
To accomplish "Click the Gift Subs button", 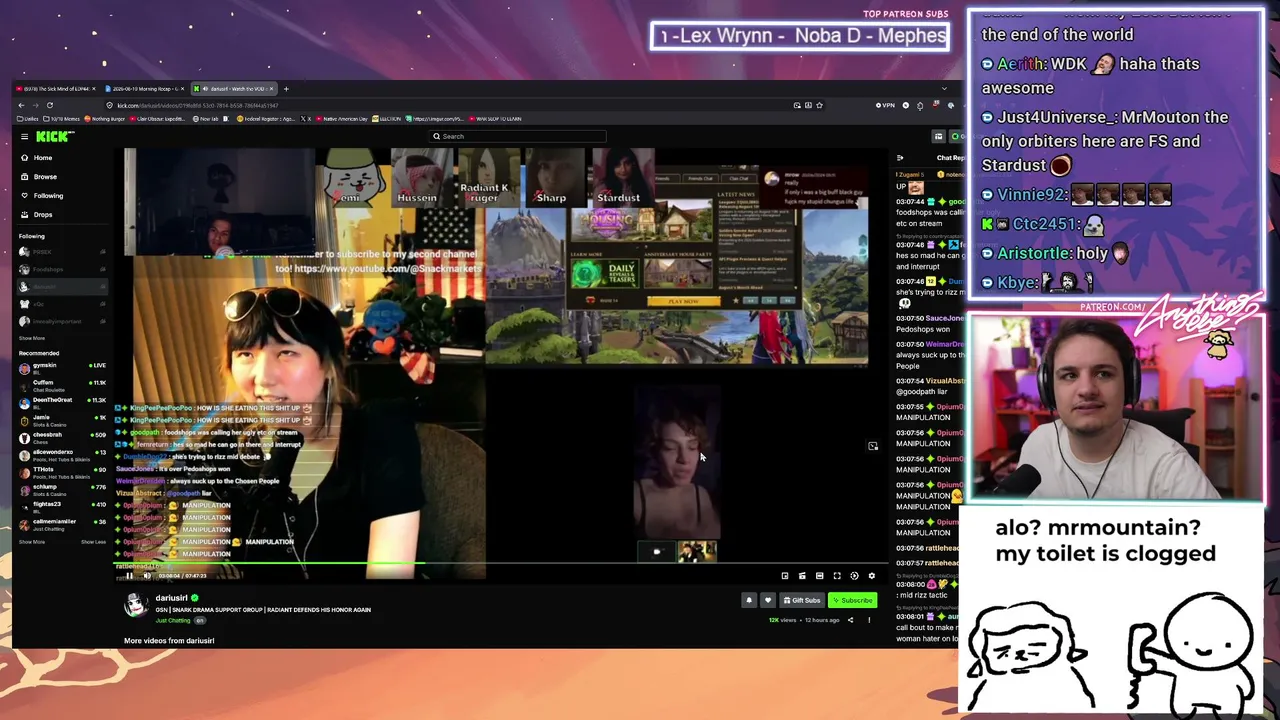I will coord(802,601).
